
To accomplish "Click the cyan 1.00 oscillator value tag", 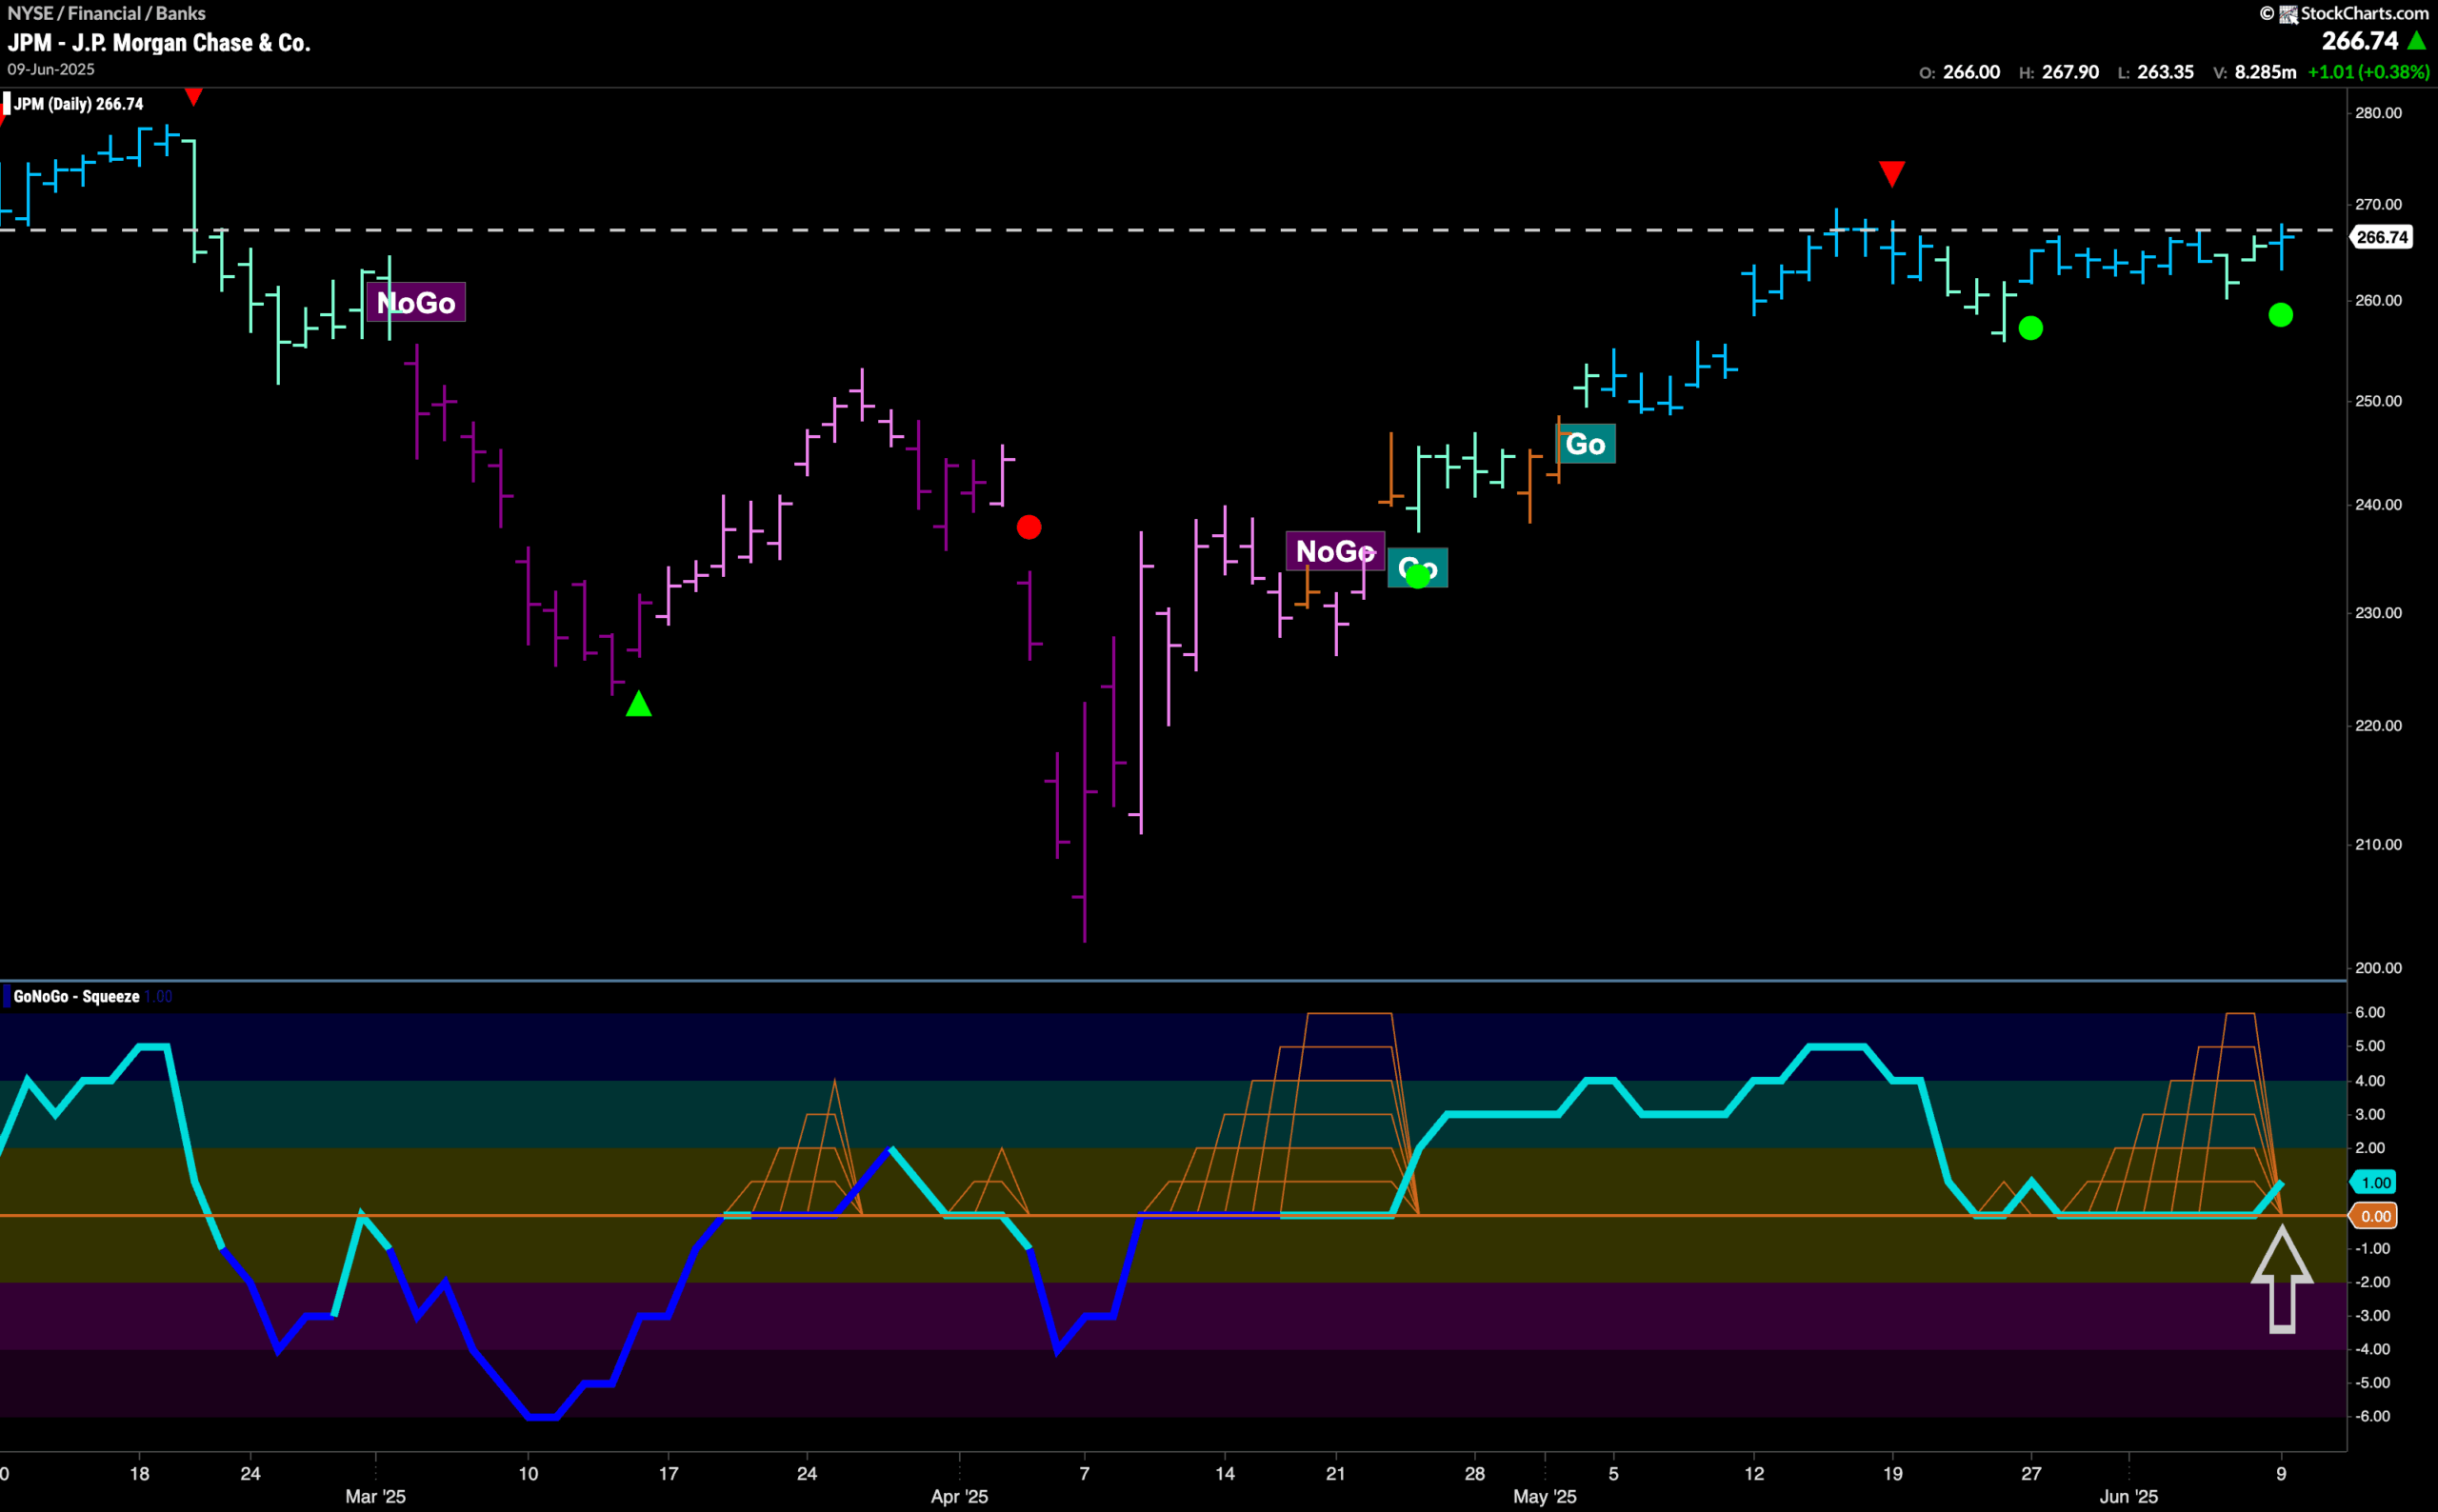I will [x=2372, y=1182].
